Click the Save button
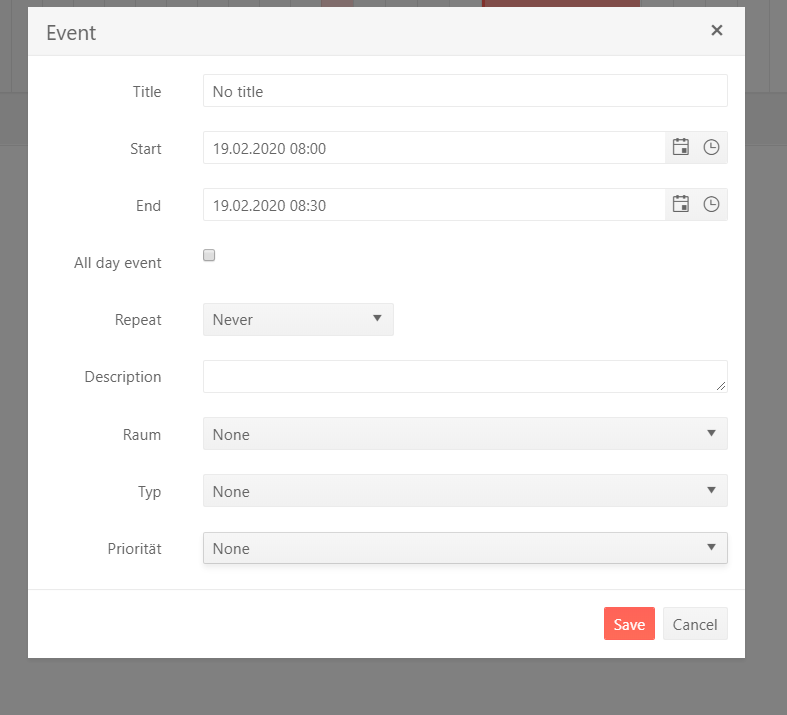The image size is (787, 715). tap(629, 624)
